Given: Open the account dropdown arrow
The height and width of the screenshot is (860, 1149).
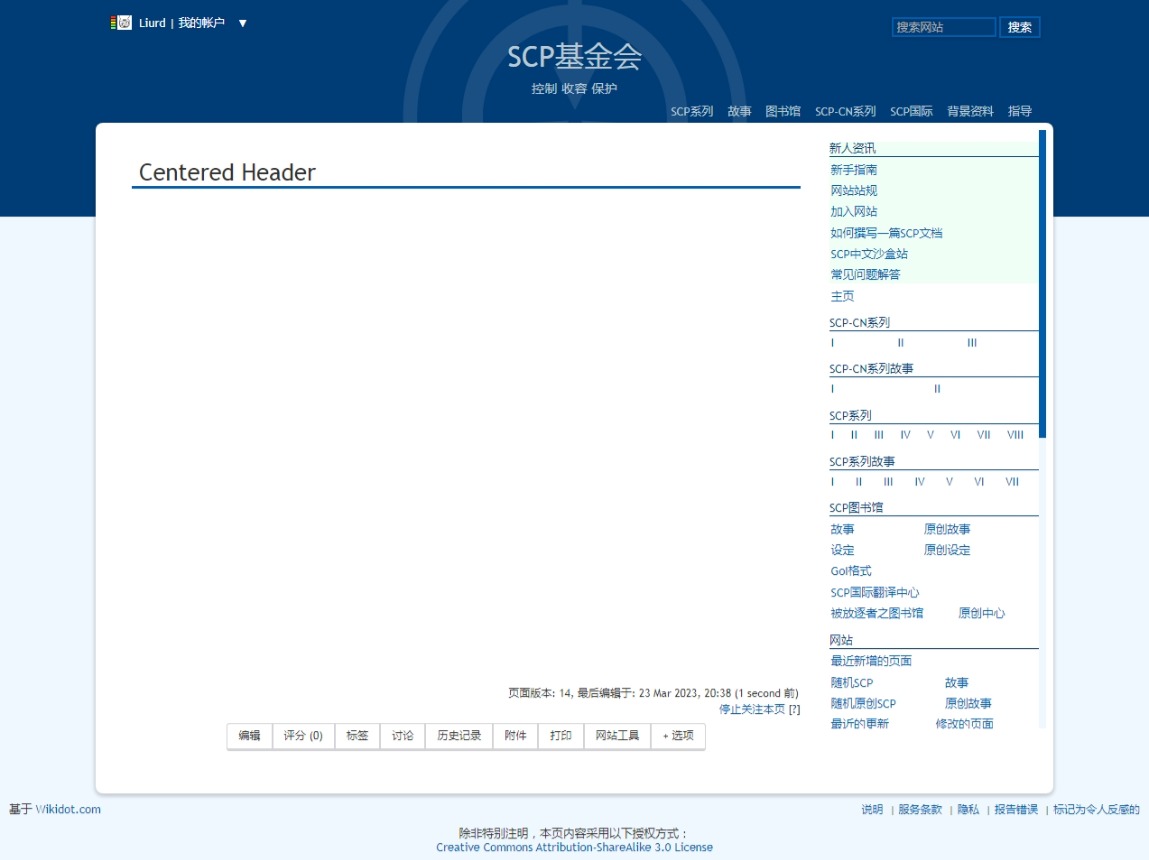Looking at the screenshot, I should click(243, 23).
